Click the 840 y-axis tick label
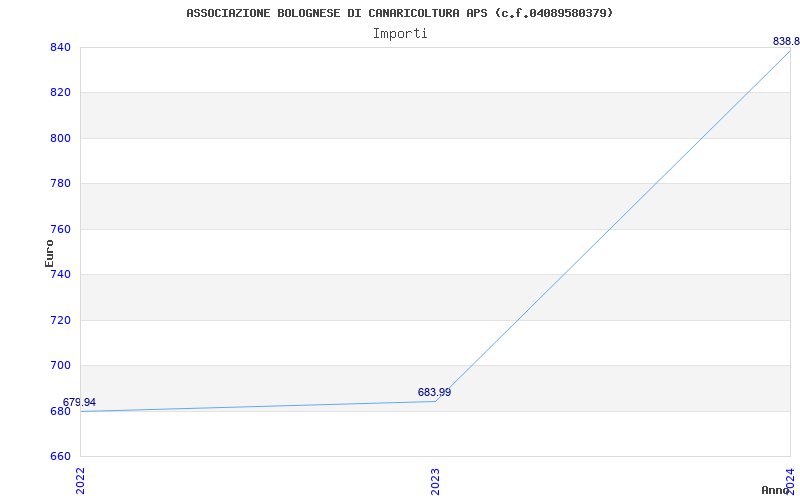 (x=60, y=47)
